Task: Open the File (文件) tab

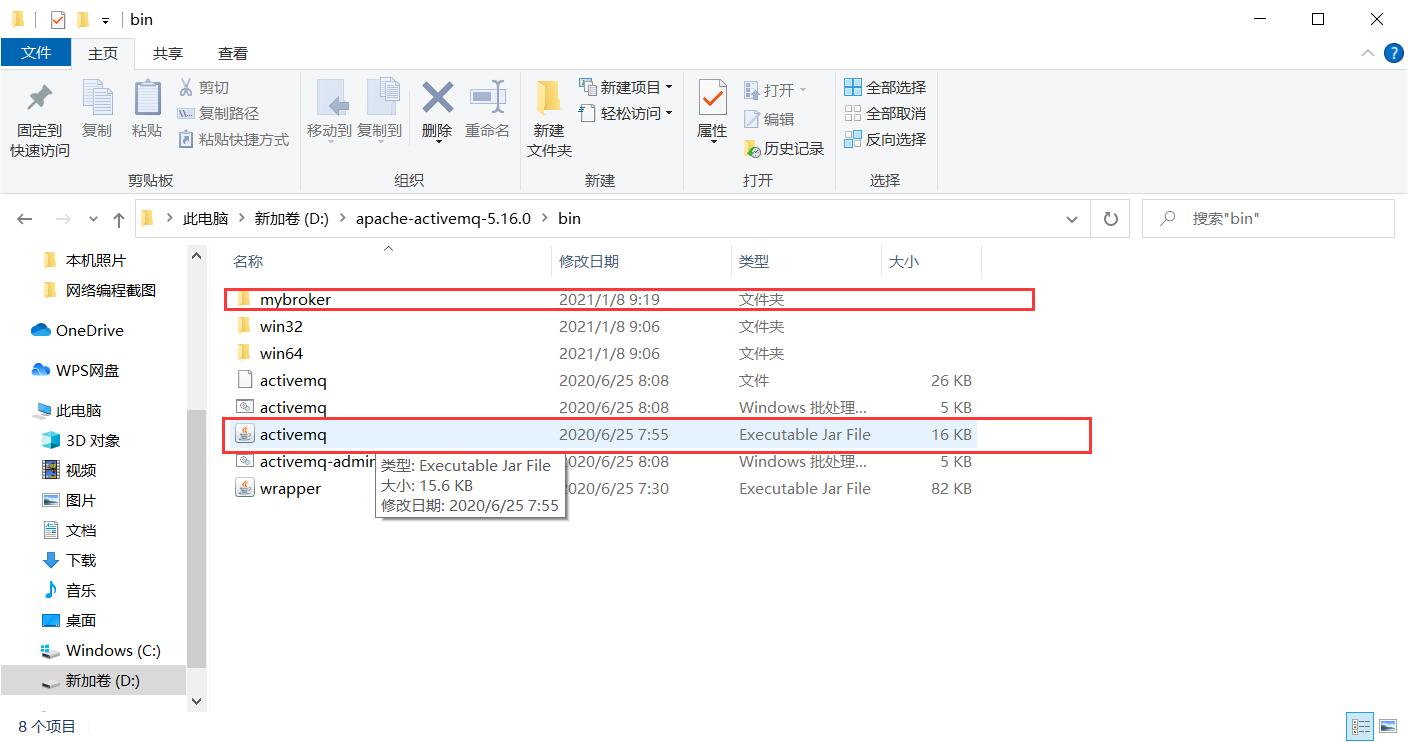Action: coord(36,53)
